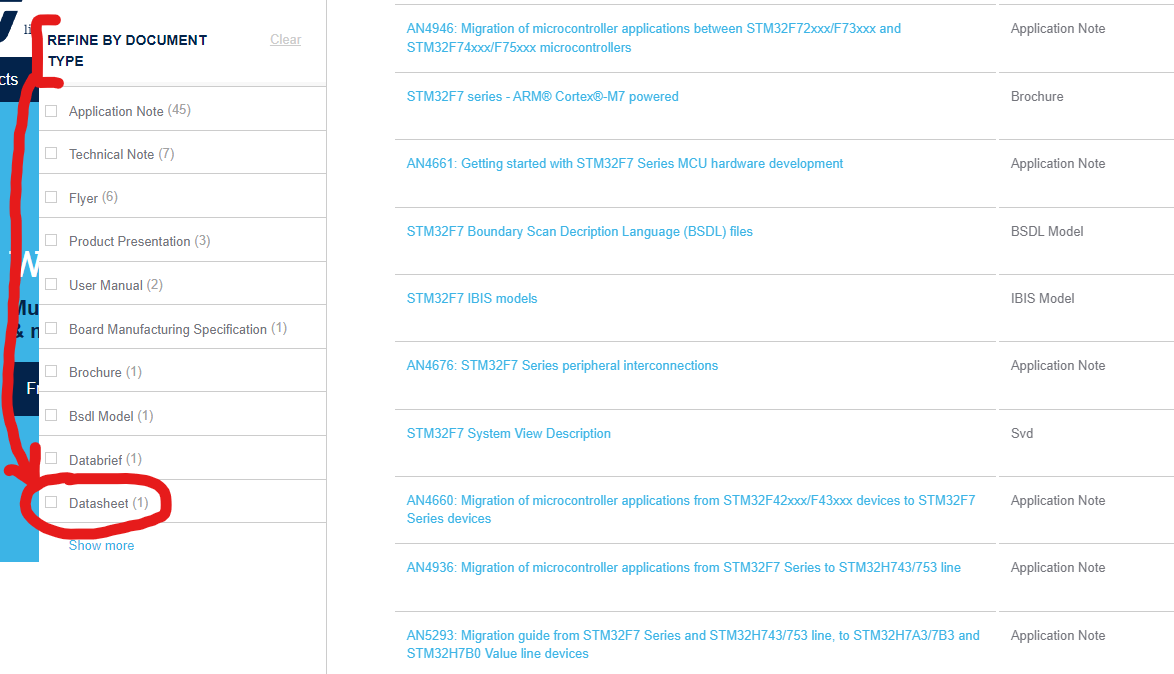Click the IBIS Model type cell
The height and width of the screenshot is (674, 1174).
pos(1042,298)
